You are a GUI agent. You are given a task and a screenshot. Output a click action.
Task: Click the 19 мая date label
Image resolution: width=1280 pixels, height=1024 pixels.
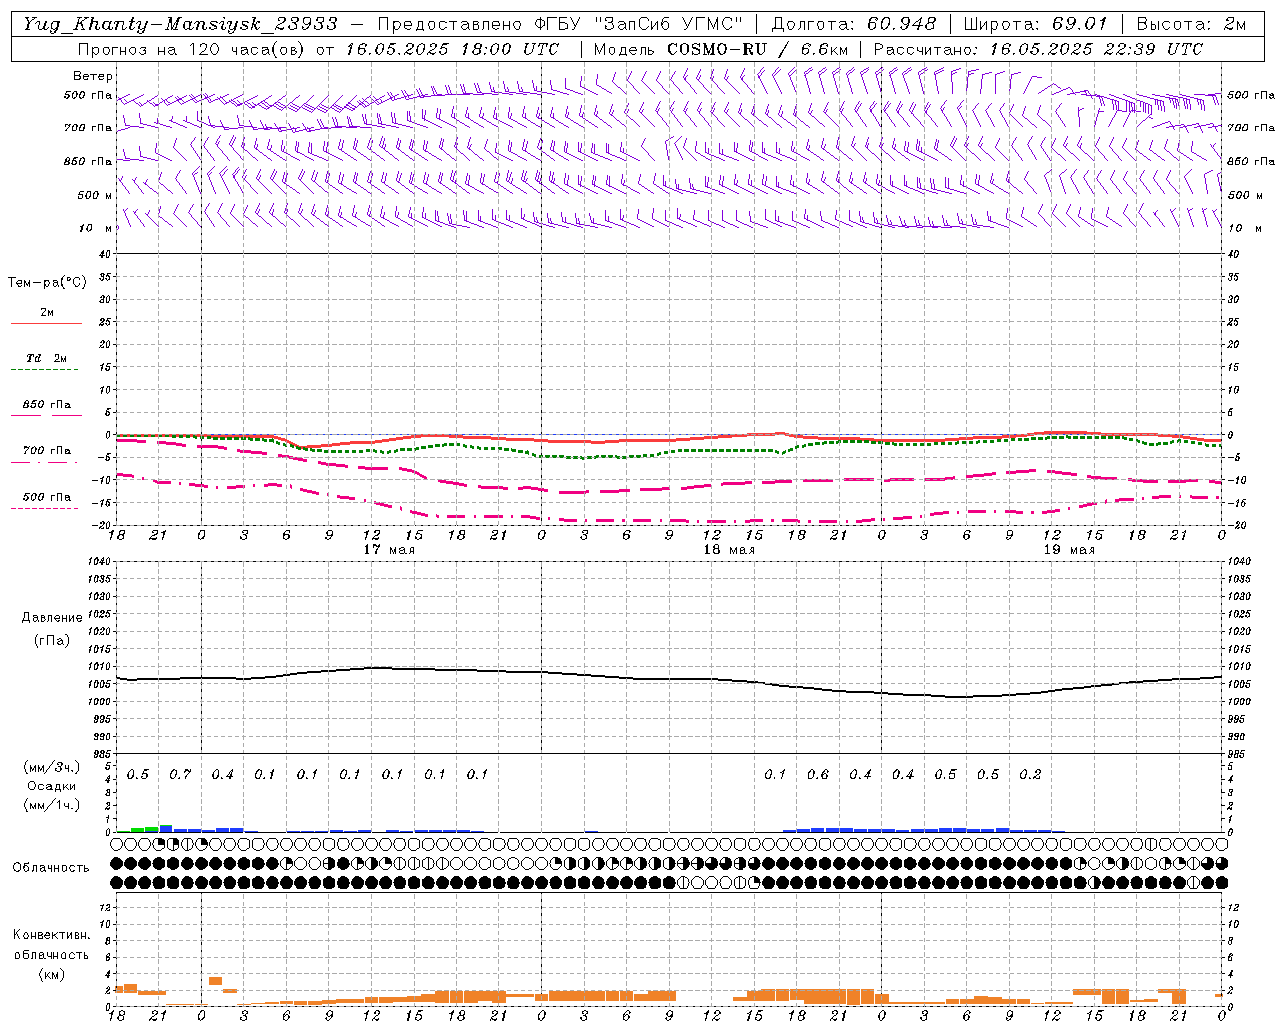[x=1069, y=550]
